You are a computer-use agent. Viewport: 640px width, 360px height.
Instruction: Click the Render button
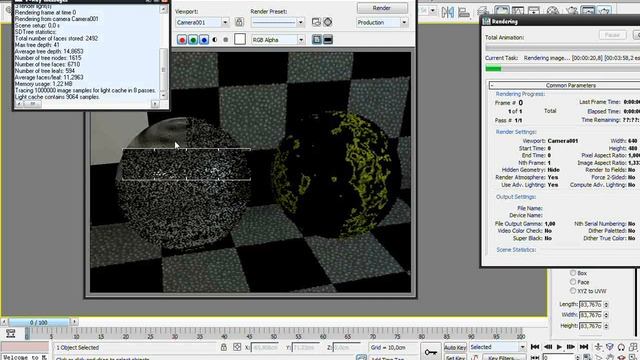click(x=382, y=8)
